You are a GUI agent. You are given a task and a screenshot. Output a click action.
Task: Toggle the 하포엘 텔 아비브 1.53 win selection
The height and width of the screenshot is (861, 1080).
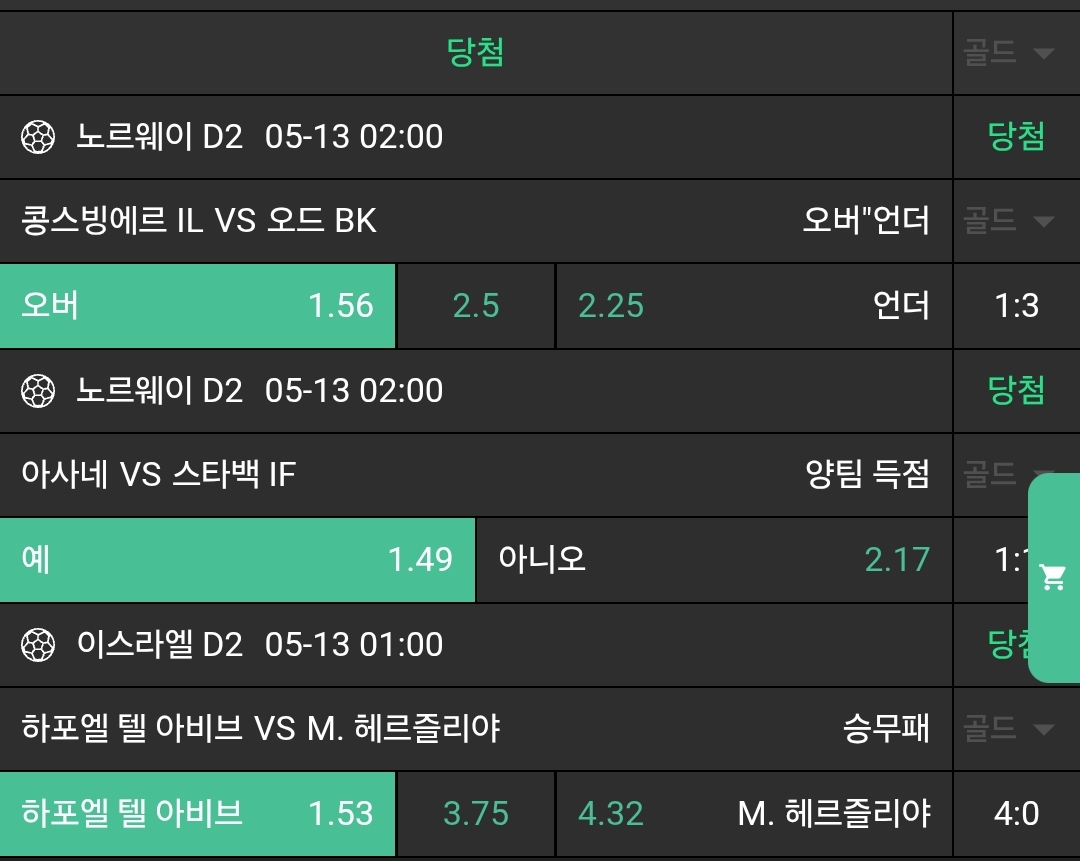(198, 814)
